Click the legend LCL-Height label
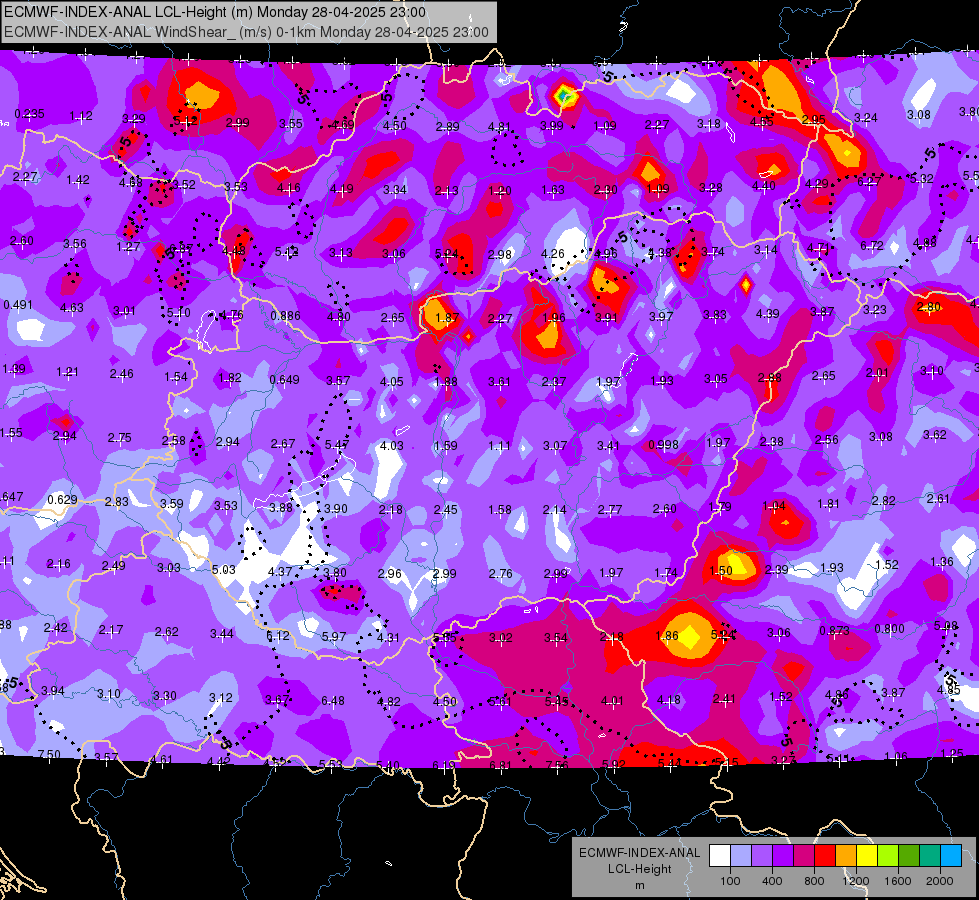This screenshot has width=979, height=900. (x=640, y=869)
